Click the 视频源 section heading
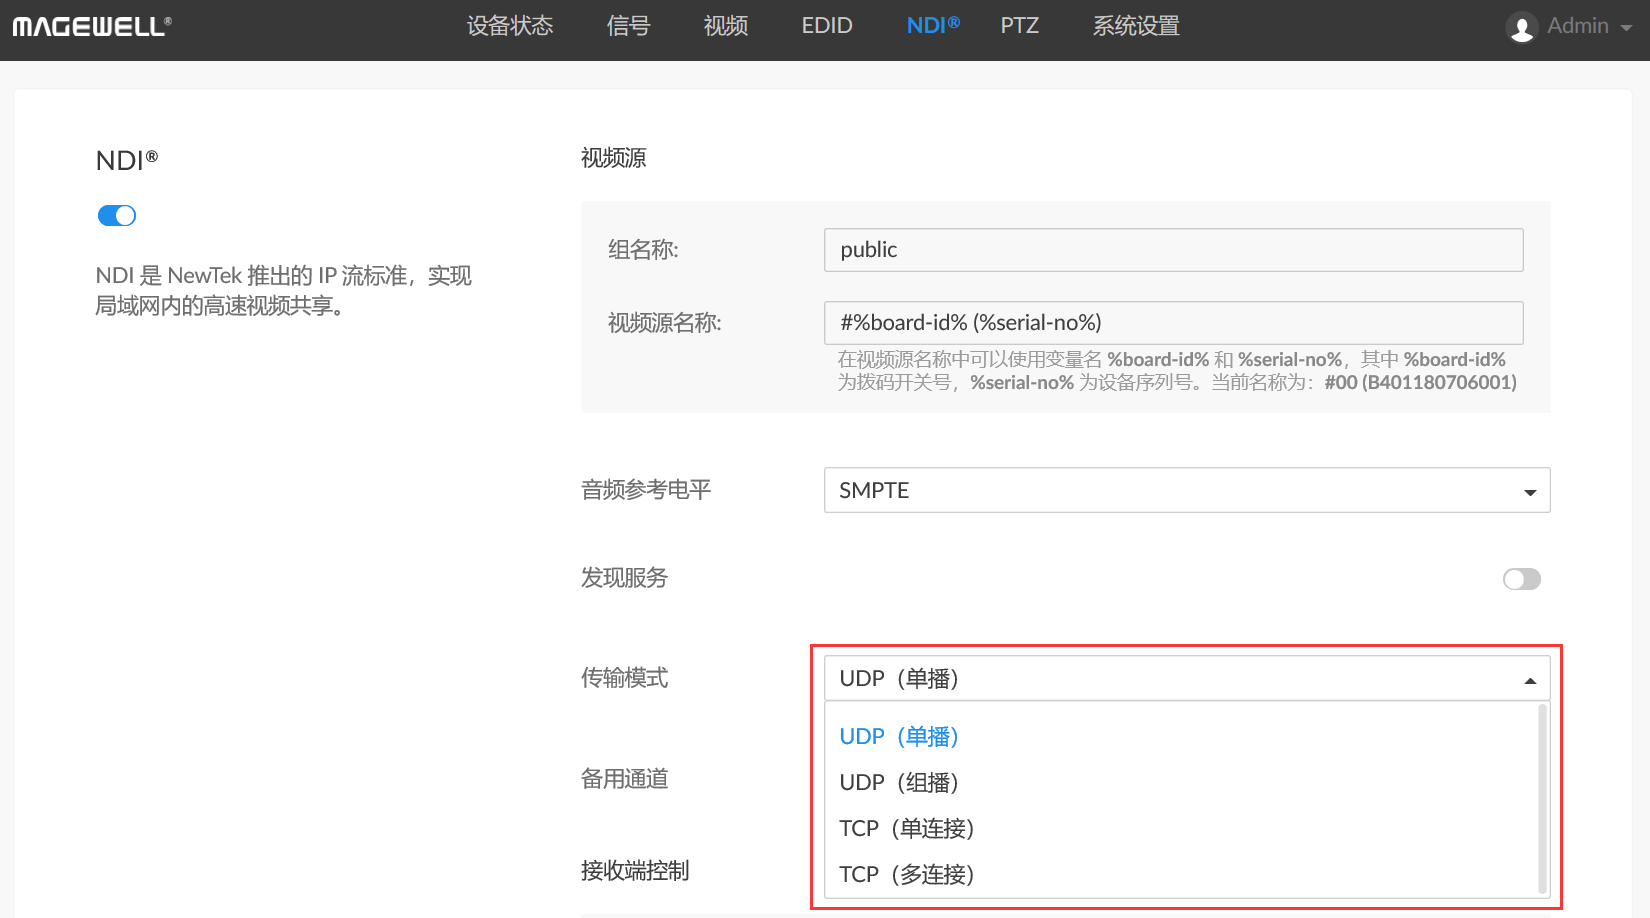The image size is (1650, 918). click(614, 158)
